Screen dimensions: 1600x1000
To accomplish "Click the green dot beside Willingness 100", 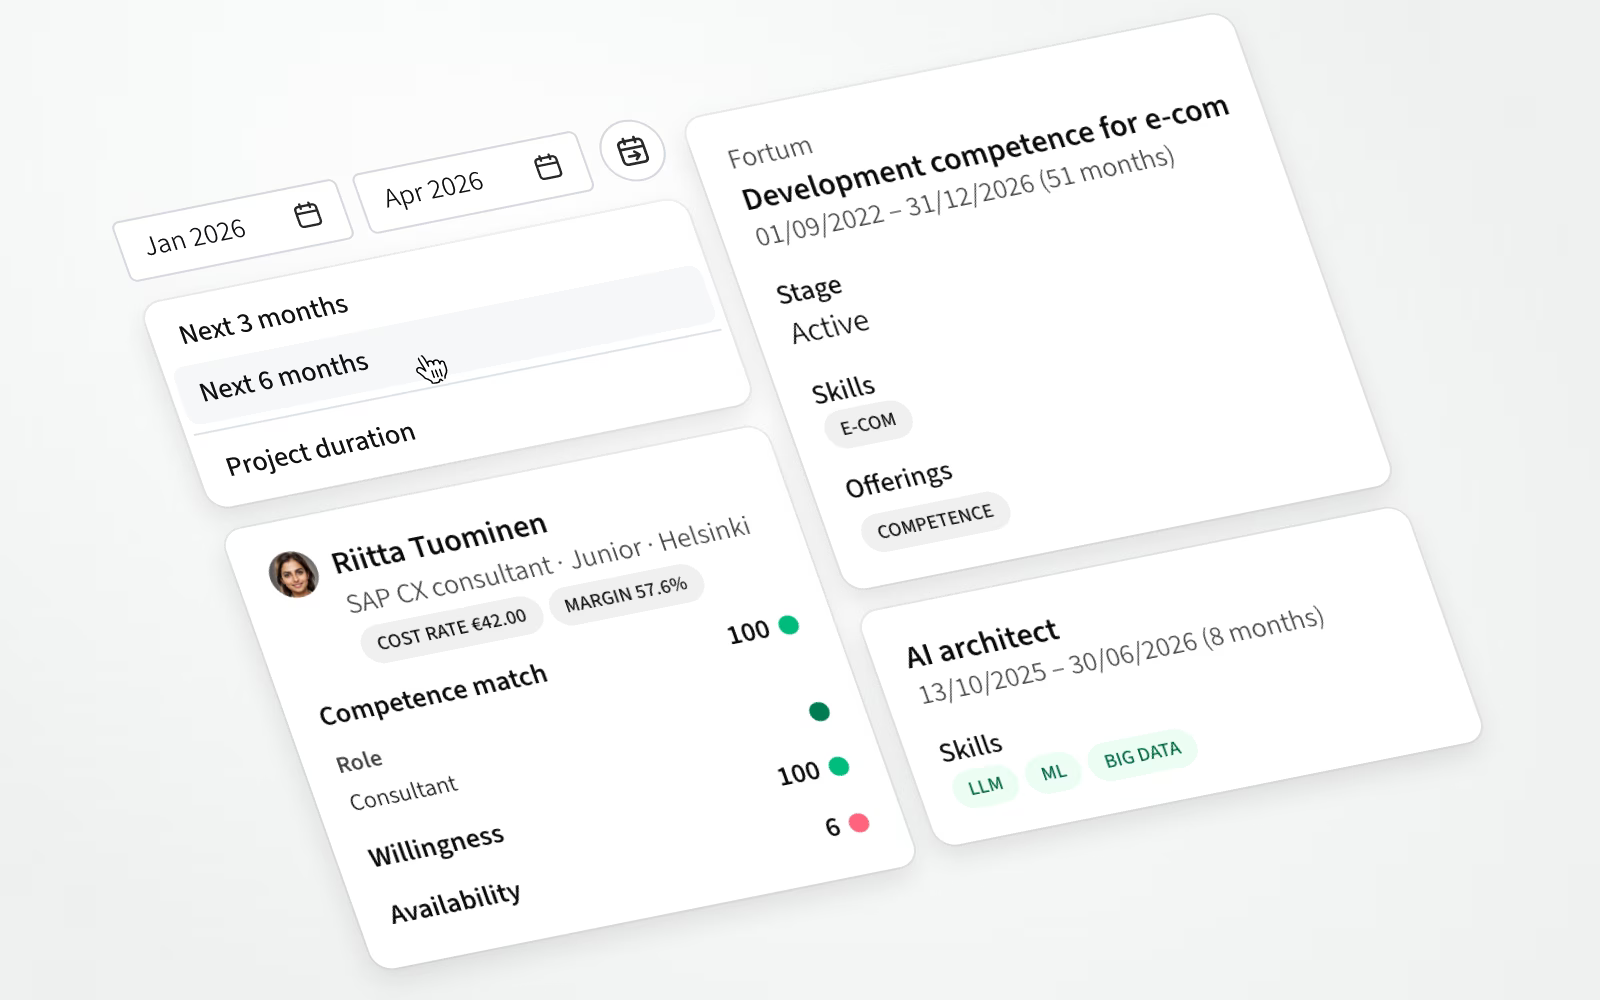I will [x=839, y=767].
